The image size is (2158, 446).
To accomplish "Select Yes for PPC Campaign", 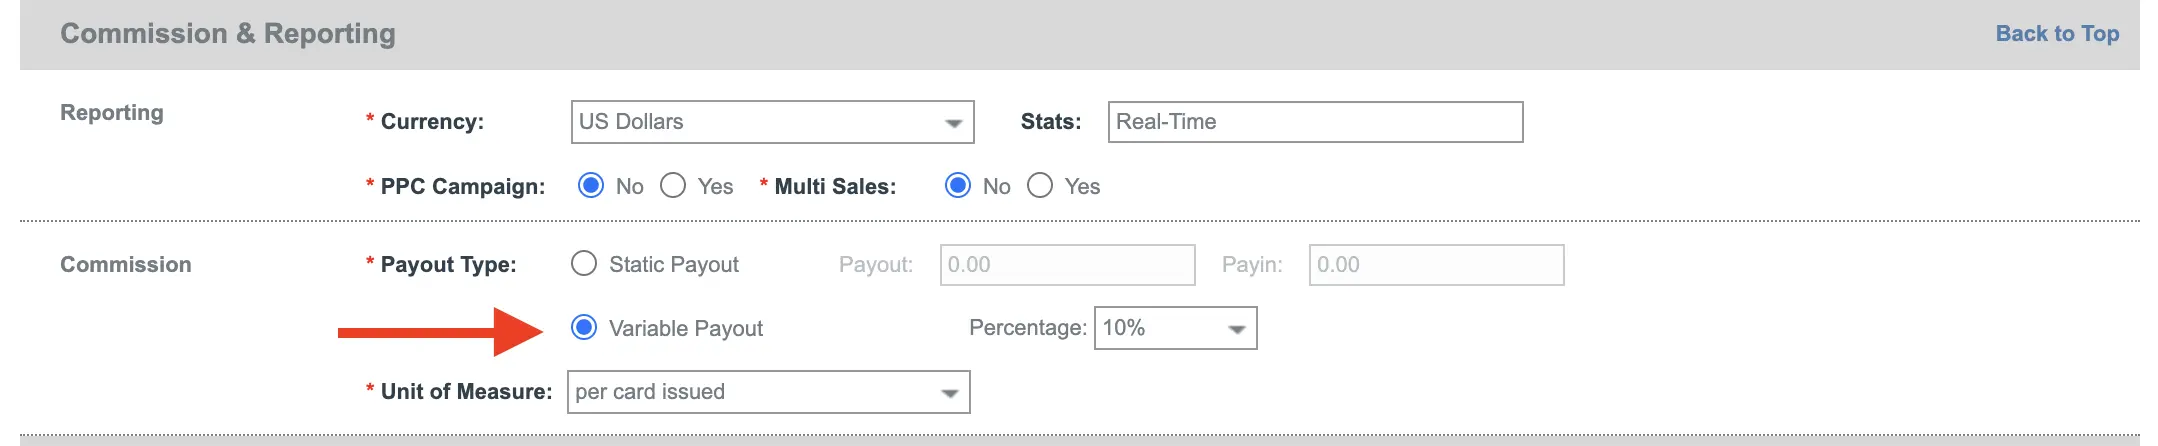I will tap(673, 186).
